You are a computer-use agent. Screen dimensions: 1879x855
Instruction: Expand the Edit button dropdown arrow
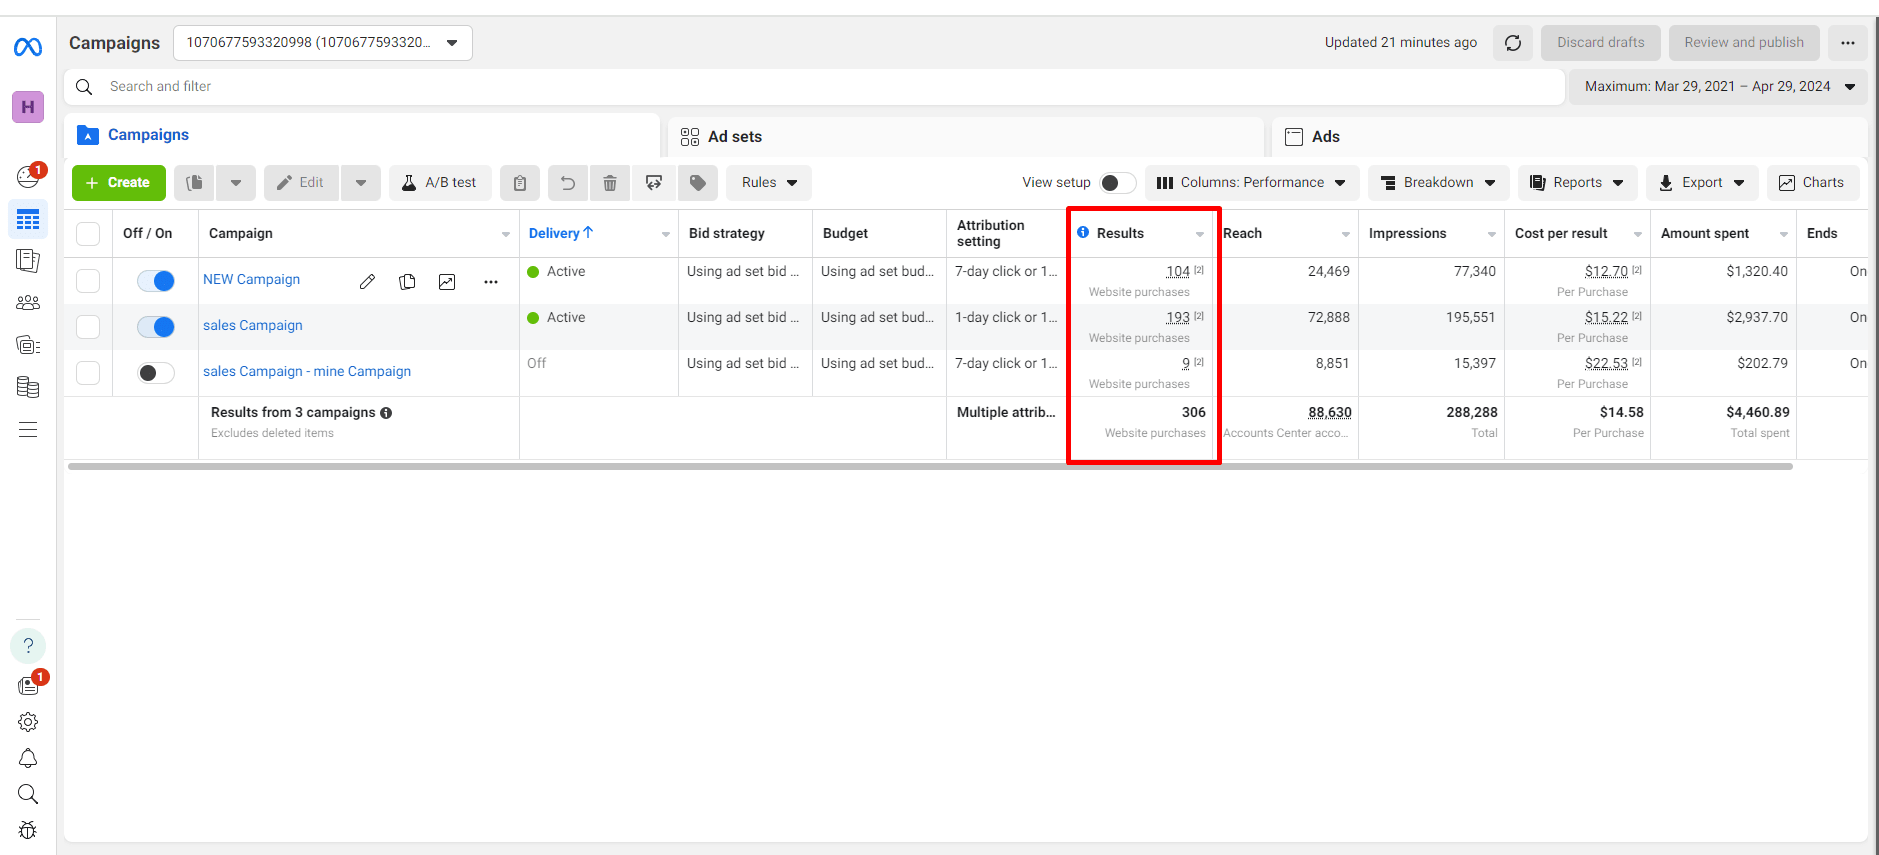[x=361, y=183]
